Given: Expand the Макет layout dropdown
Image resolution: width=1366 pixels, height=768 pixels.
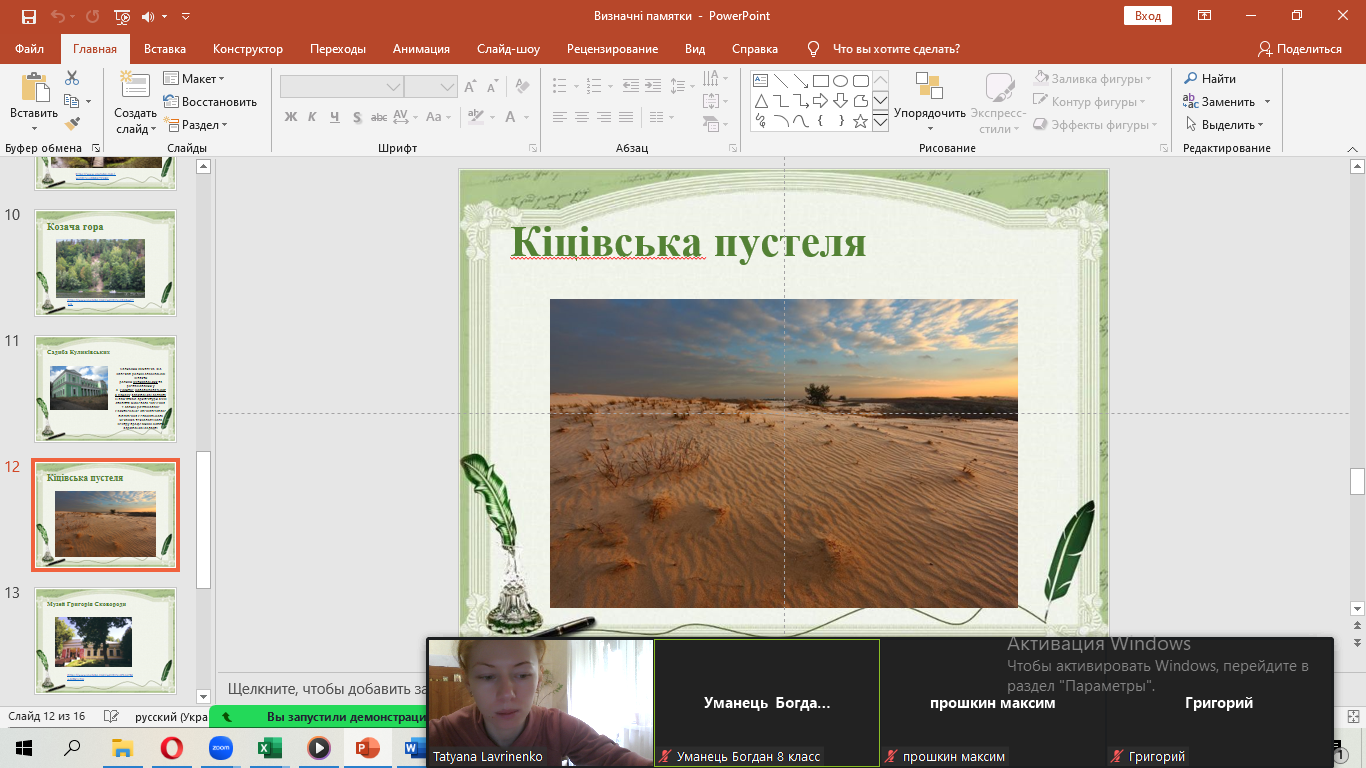Looking at the screenshot, I should 195,78.
